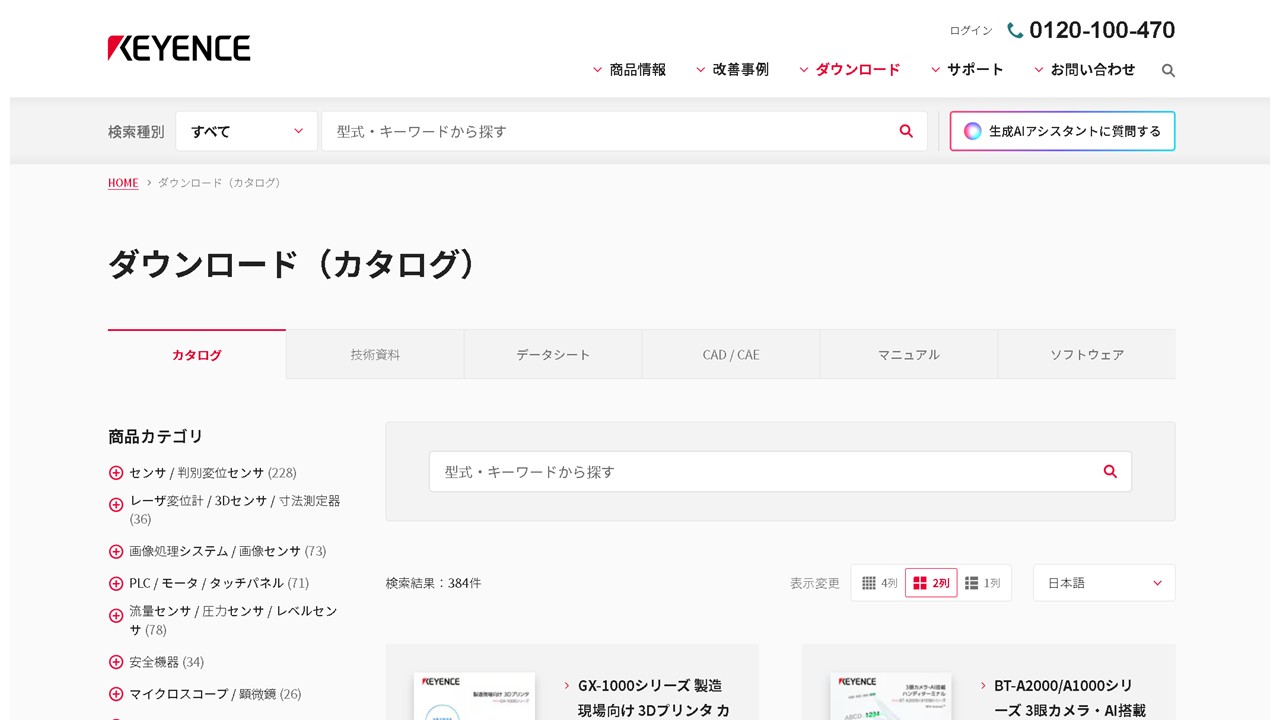Expand the 安全機器 category
The image size is (1280, 720).
coord(115,661)
